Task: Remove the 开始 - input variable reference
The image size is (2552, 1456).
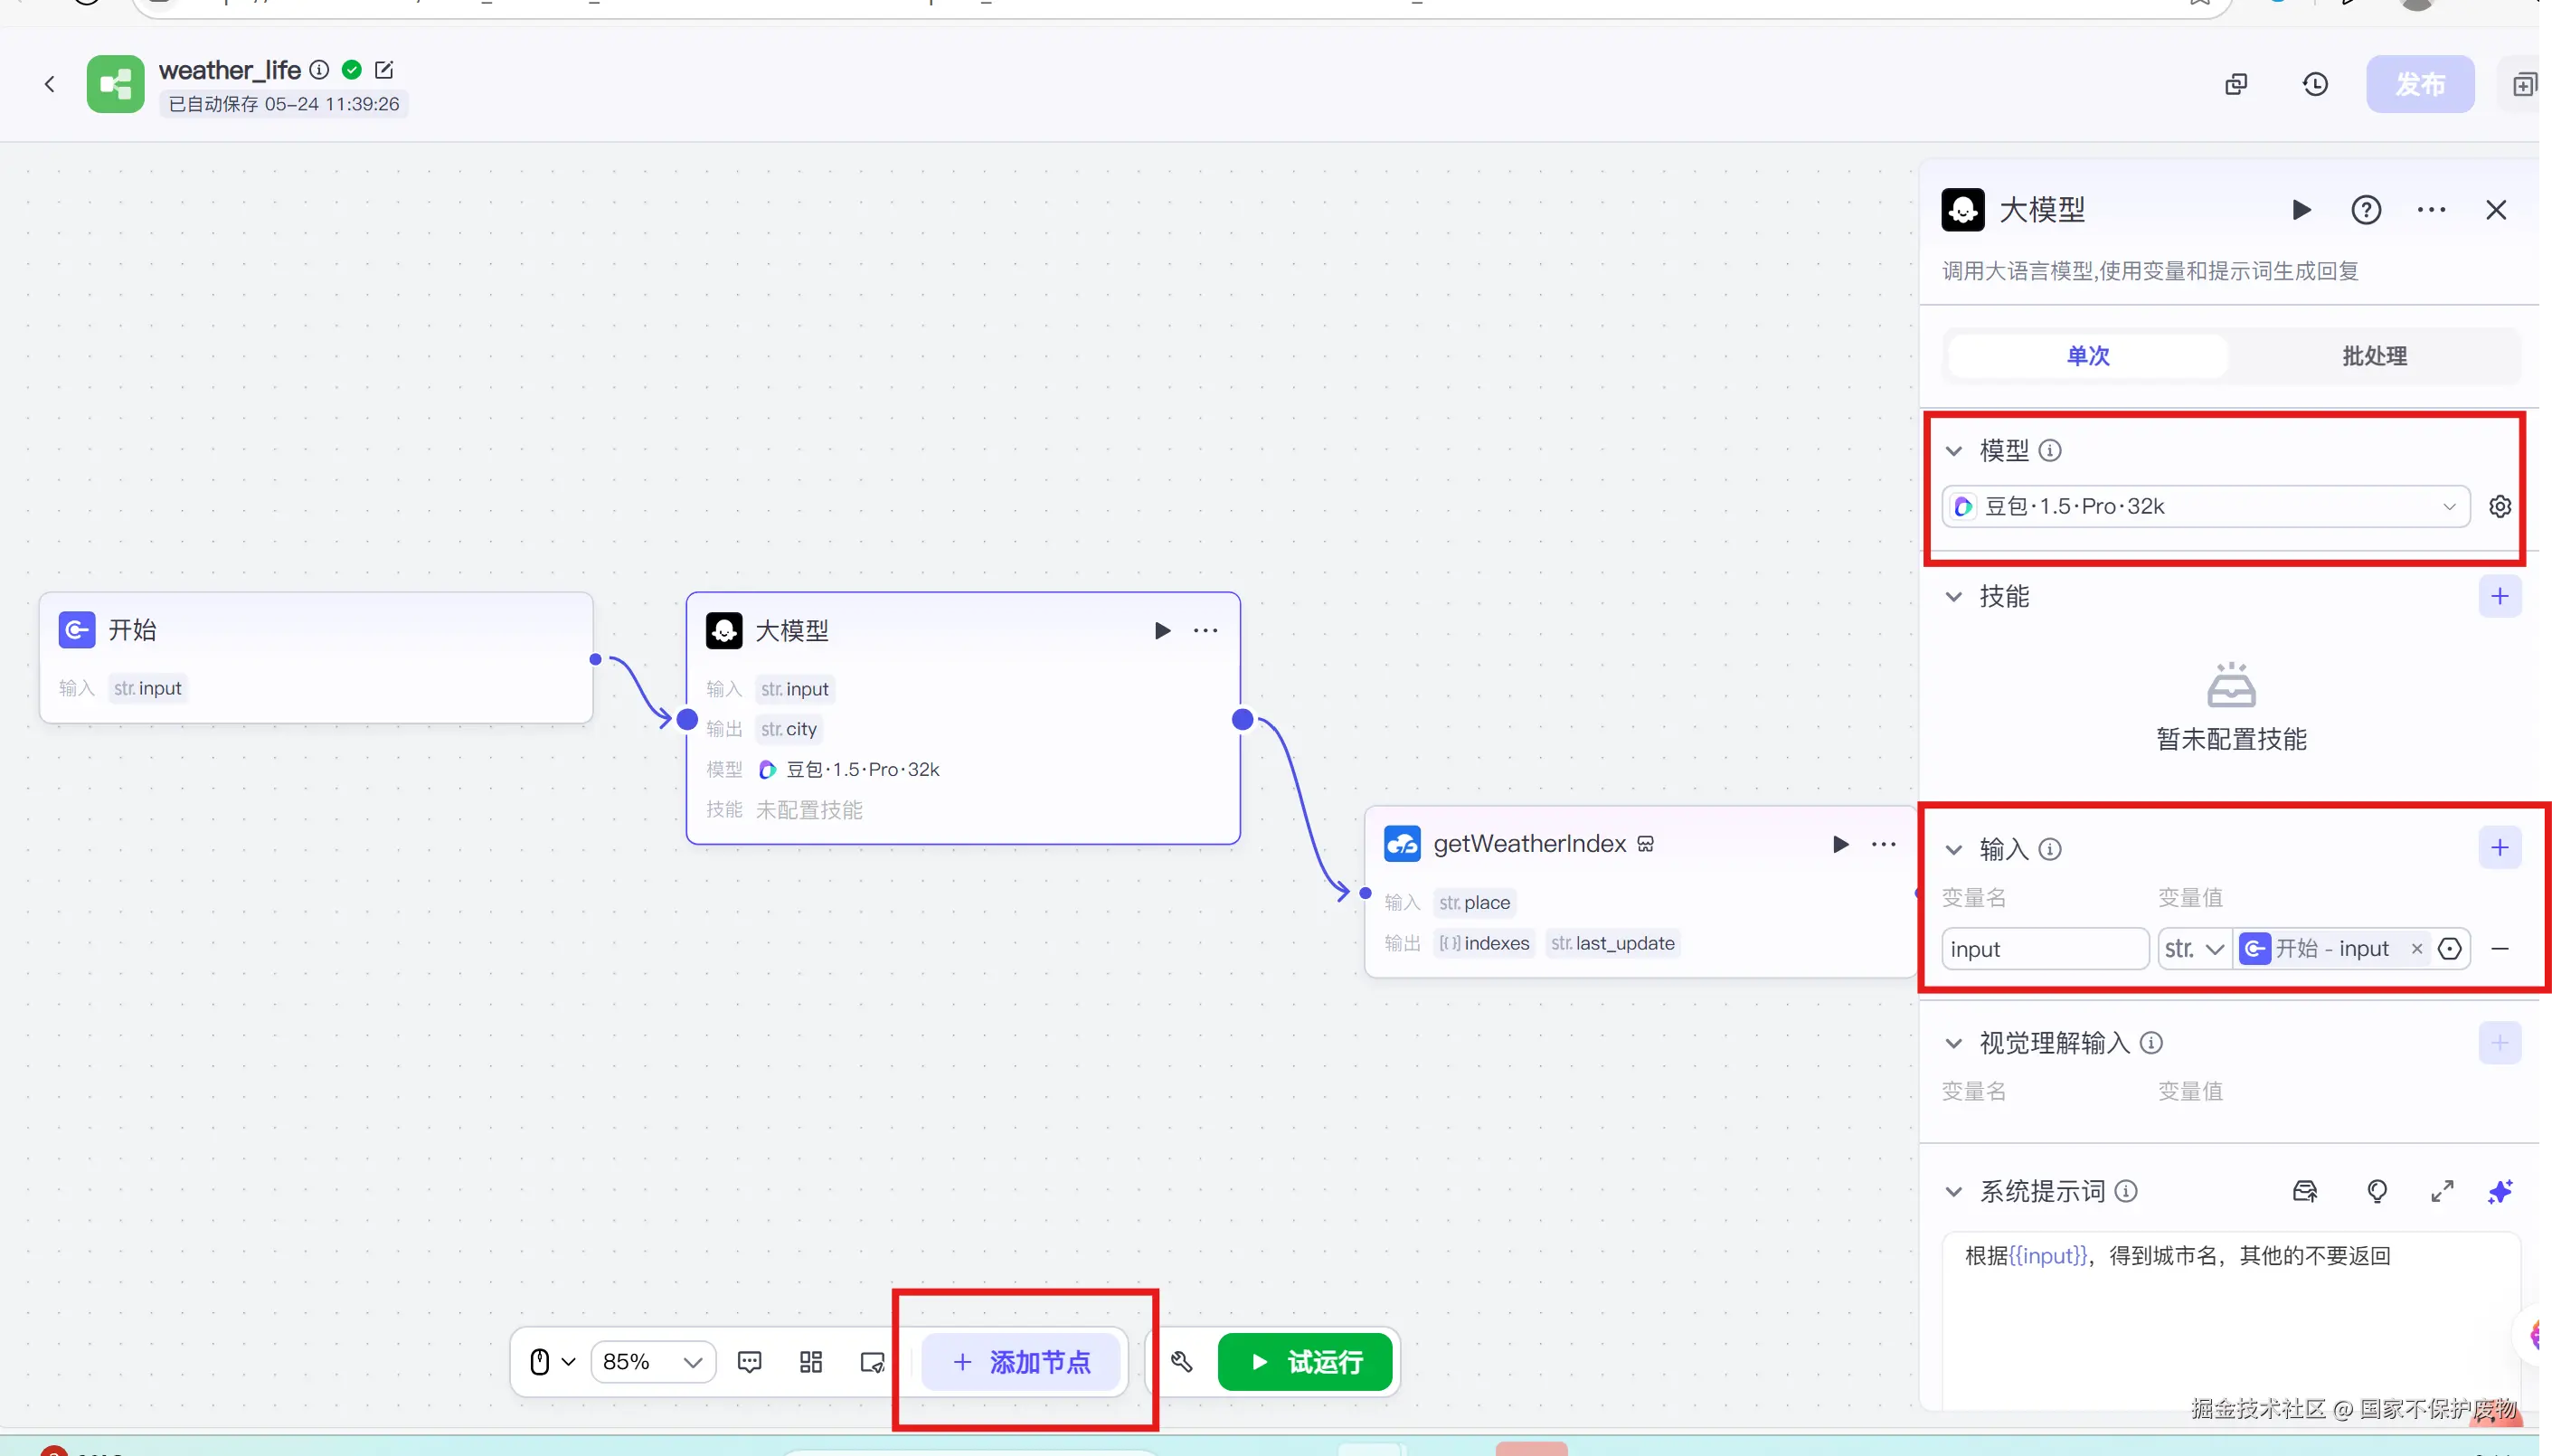Action: point(2417,949)
